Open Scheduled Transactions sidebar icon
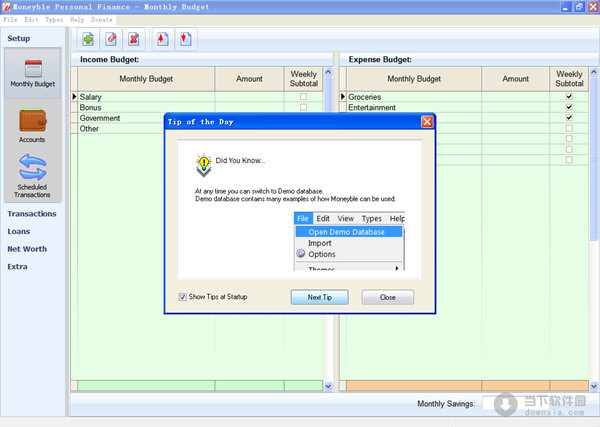Screen dimensions: 600x427 click(x=32, y=176)
